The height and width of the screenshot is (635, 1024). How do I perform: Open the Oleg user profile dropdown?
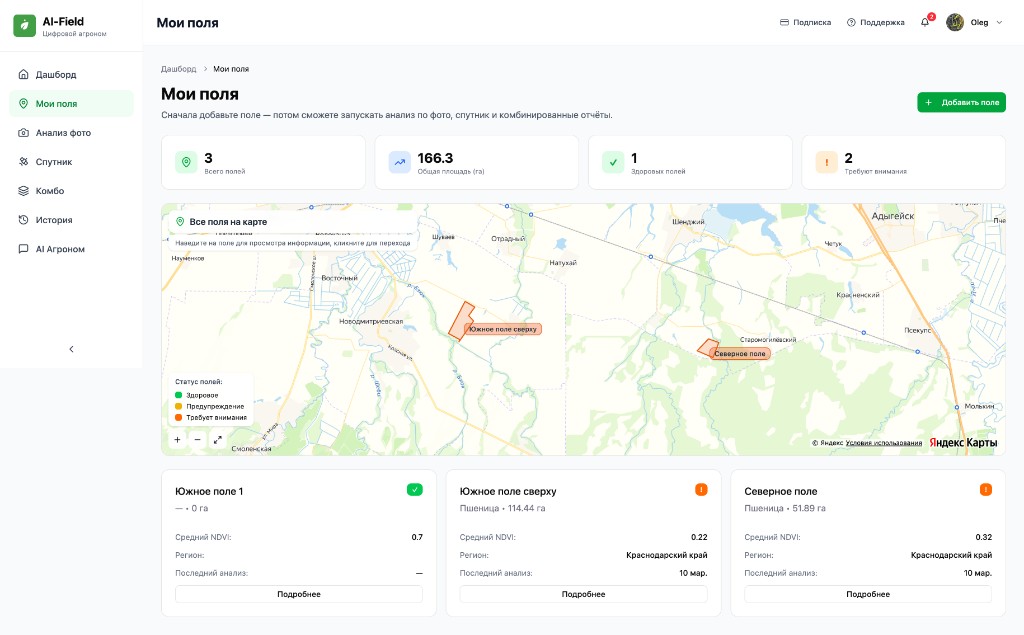click(975, 22)
